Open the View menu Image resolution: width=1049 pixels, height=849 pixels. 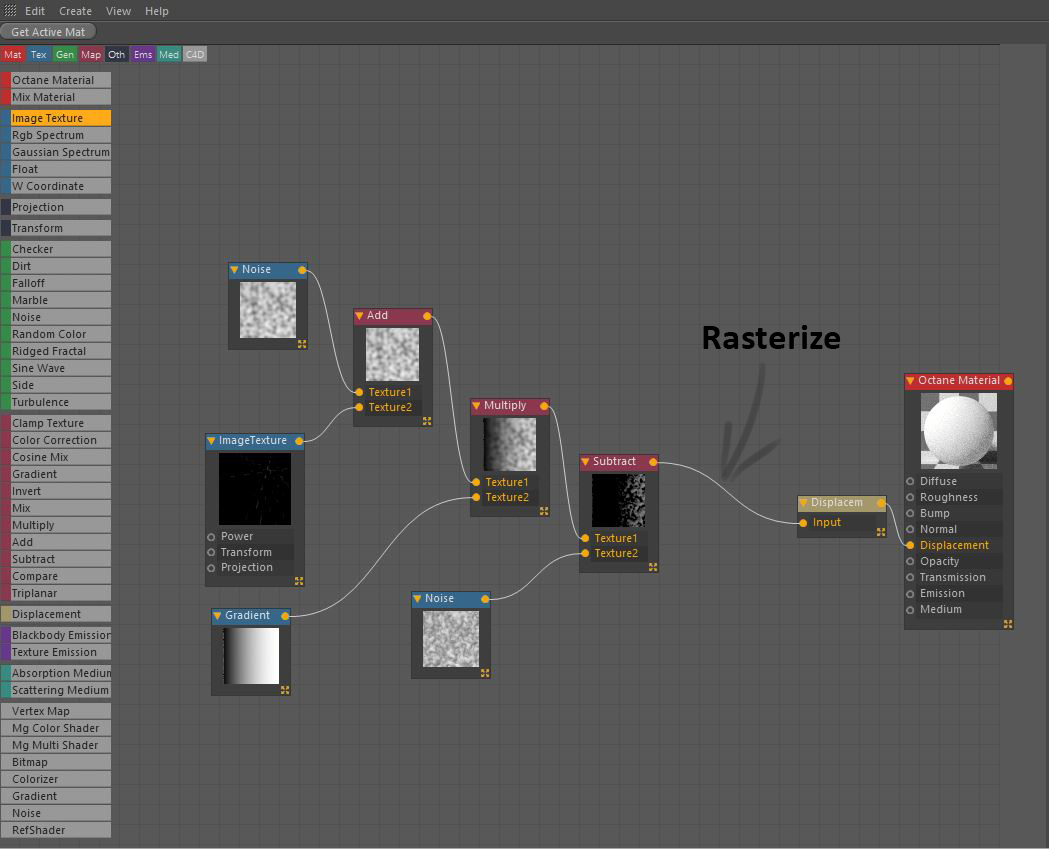[118, 11]
